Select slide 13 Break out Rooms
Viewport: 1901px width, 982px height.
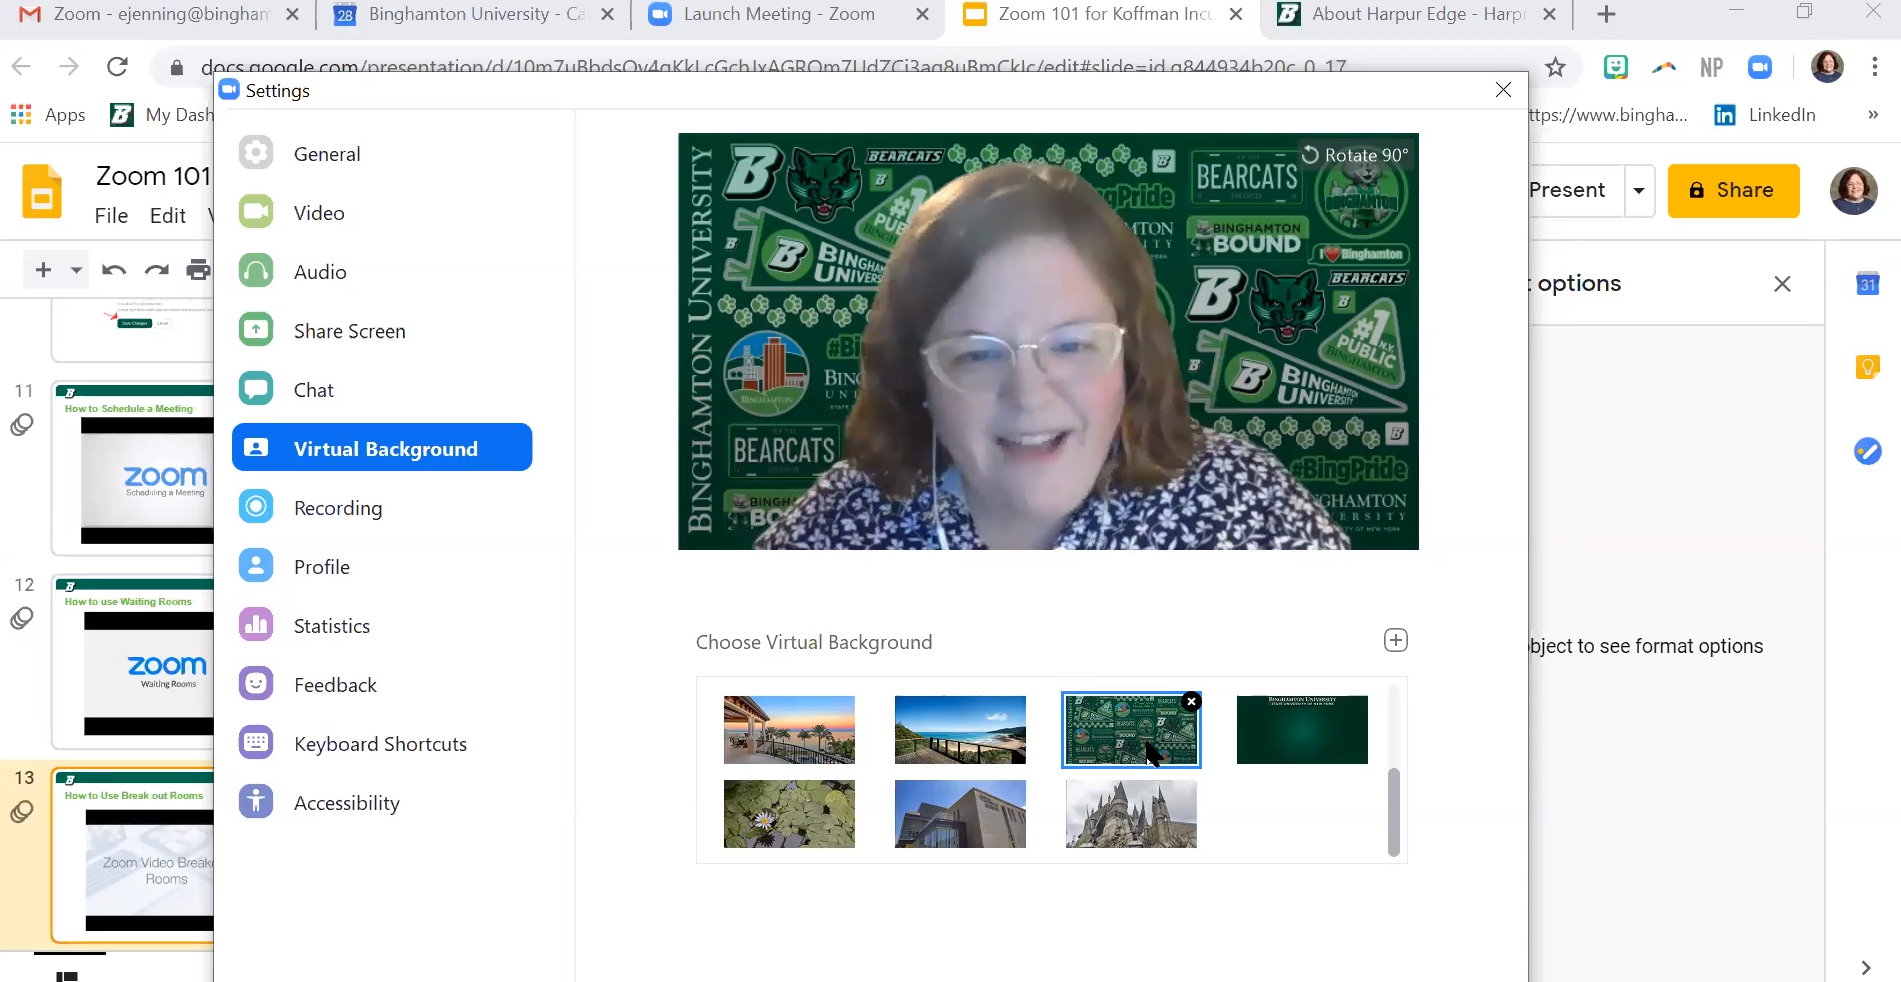tap(134, 856)
